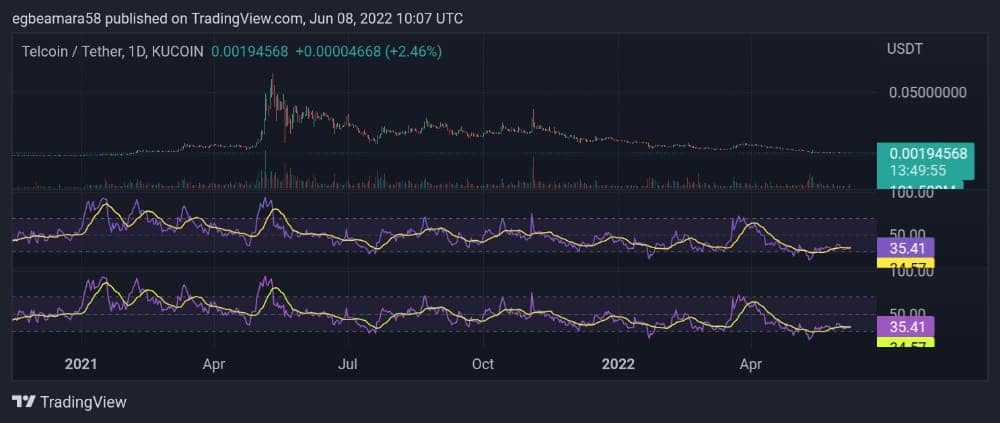
Task: Click the TradingView logo icon
Action: click(x=23, y=402)
